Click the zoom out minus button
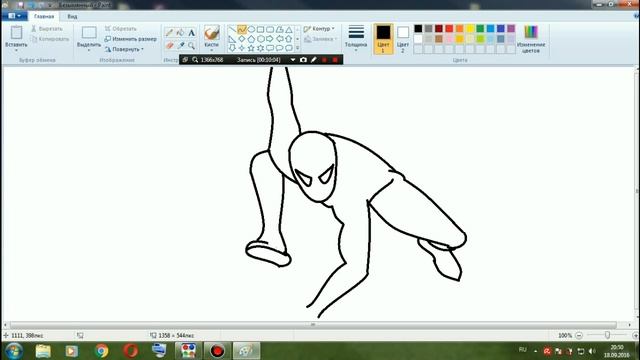This screenshot has width=640, height=360. coord(578,336)
